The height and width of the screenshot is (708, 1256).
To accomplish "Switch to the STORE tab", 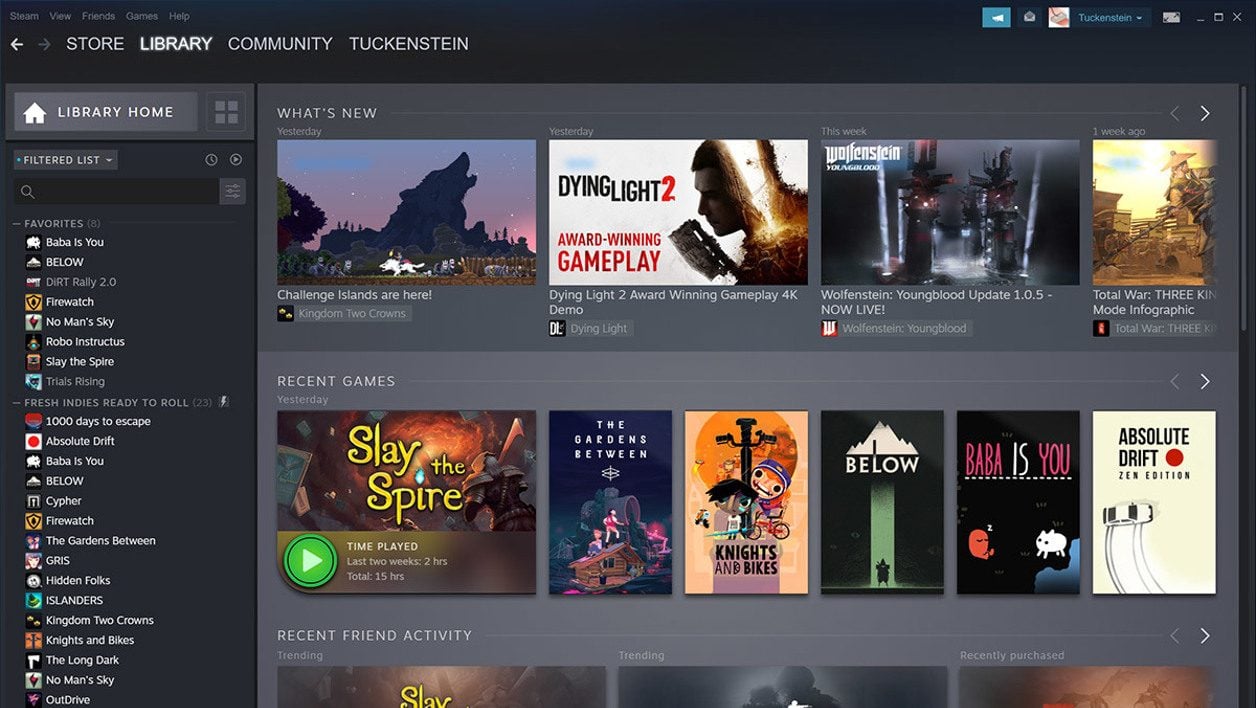I will (95, 44).
